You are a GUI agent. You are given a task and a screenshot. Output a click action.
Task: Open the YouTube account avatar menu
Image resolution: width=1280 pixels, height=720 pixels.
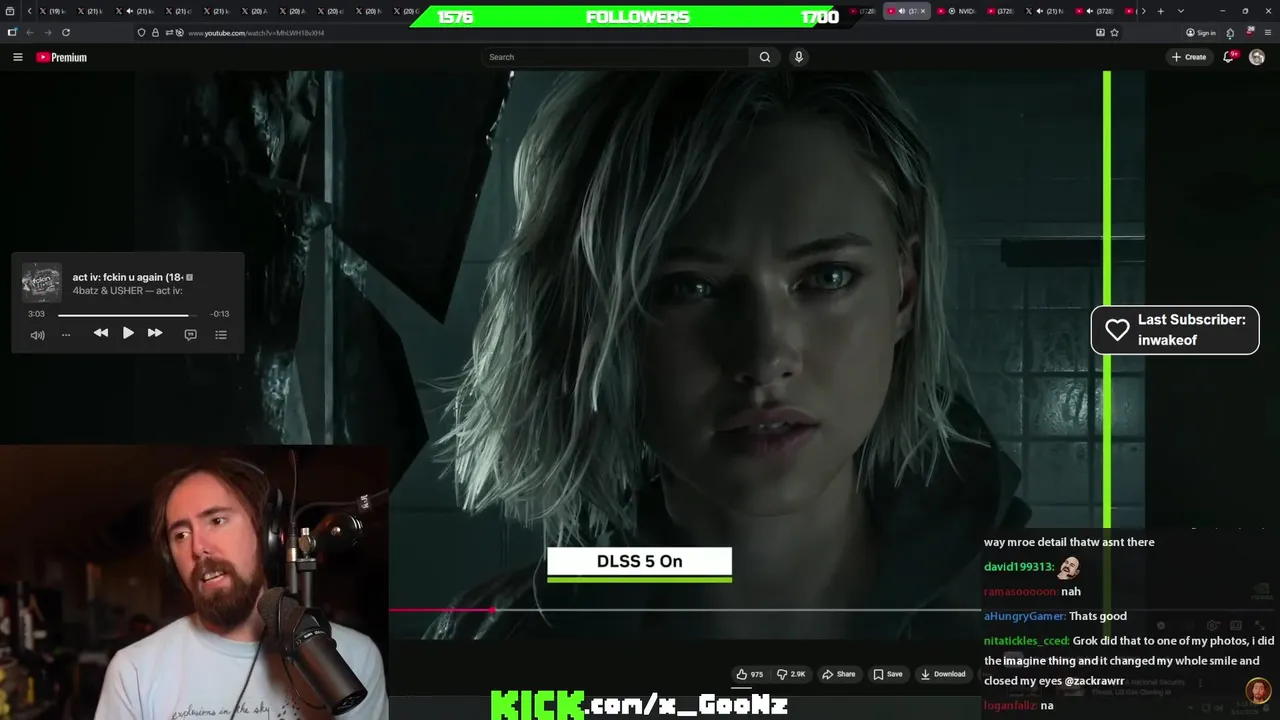click(x=1257, y=57)
